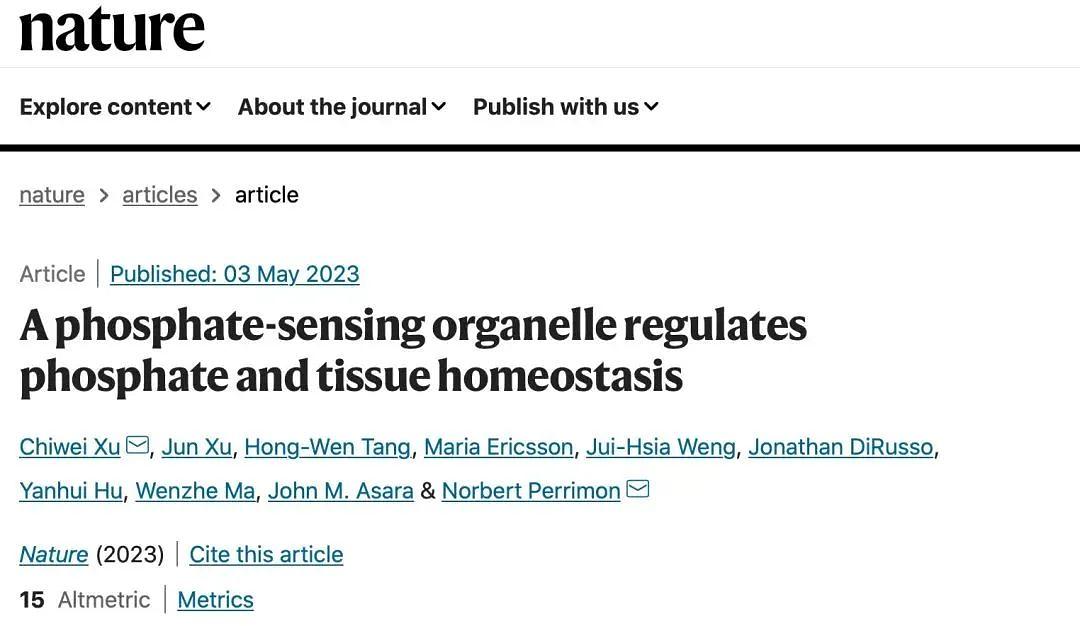1080x626 pixels.
Task: Click the Nature logo
Action: coord(112,30)
